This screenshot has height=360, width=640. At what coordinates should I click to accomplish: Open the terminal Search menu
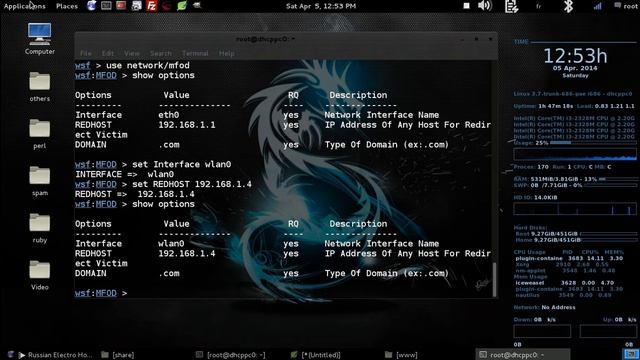click(x=160, y=53)
